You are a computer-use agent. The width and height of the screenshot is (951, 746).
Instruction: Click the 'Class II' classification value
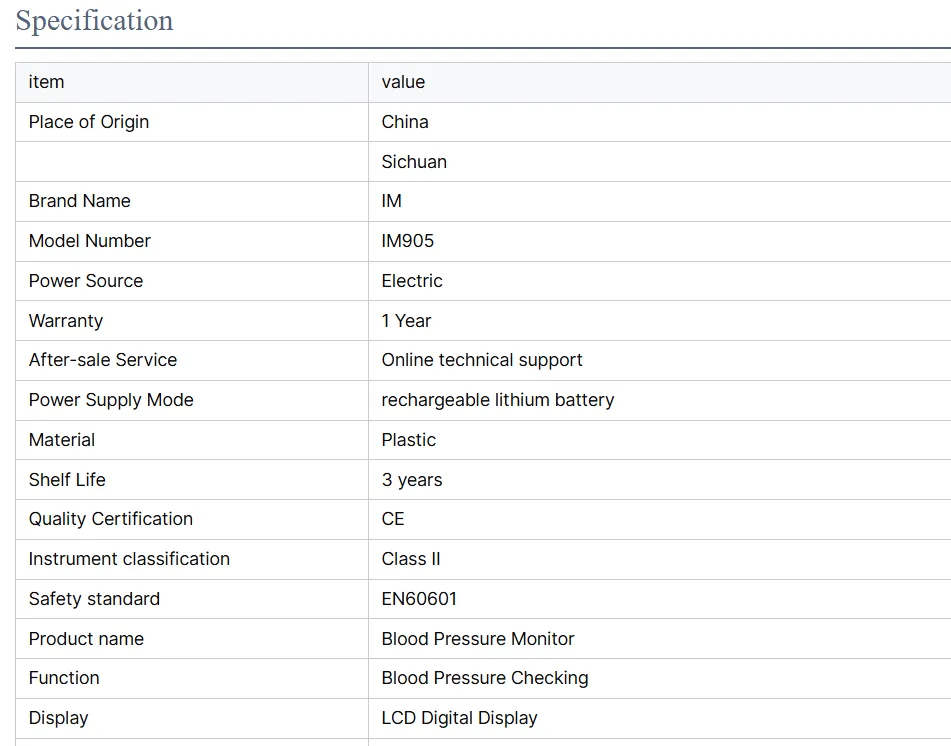(x=411, y=559)
